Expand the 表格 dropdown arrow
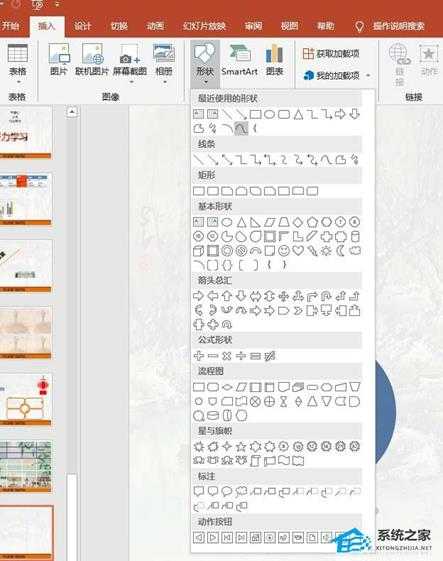 pos(18,83)
